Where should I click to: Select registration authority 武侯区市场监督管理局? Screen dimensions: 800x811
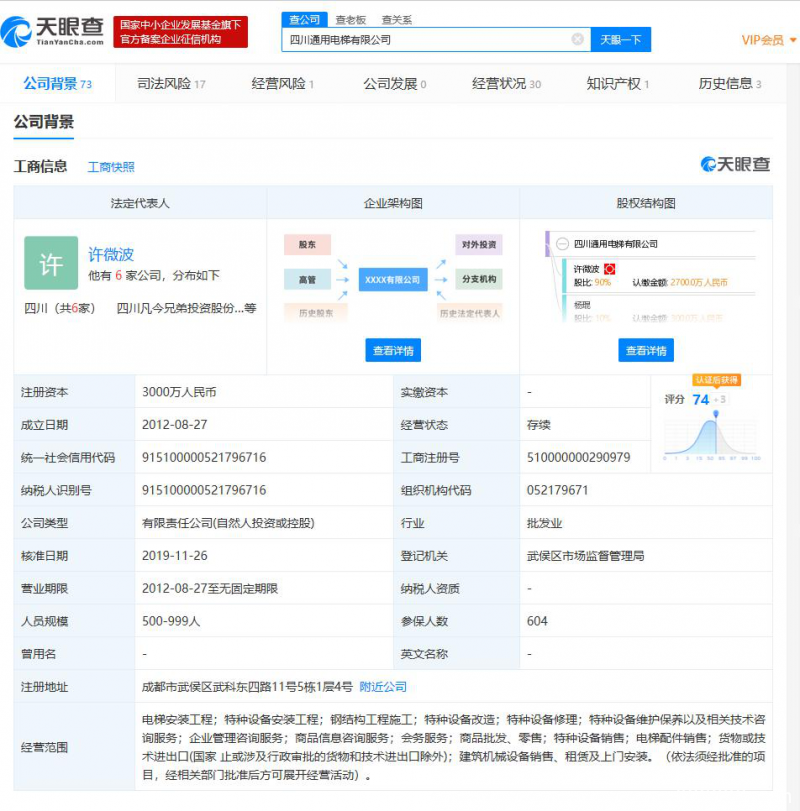point(585,555)
